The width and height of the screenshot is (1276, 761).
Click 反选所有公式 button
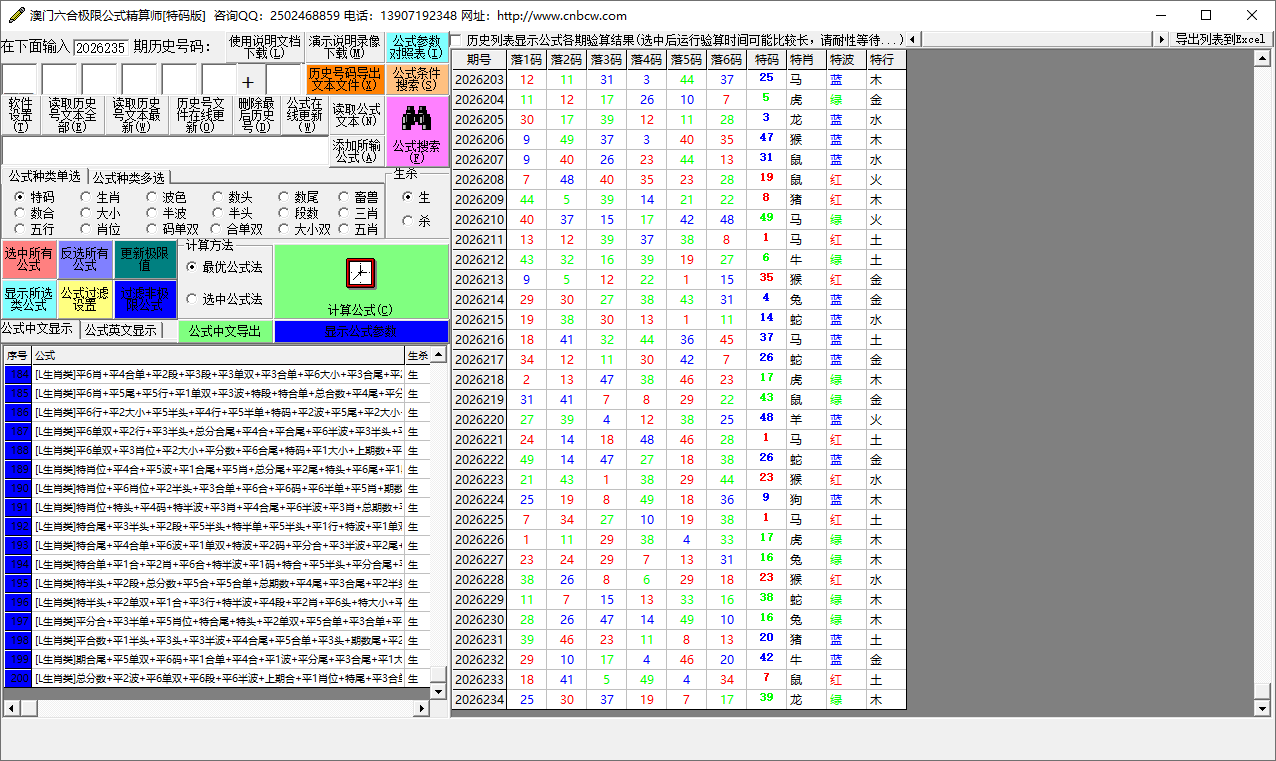point(85,260)
